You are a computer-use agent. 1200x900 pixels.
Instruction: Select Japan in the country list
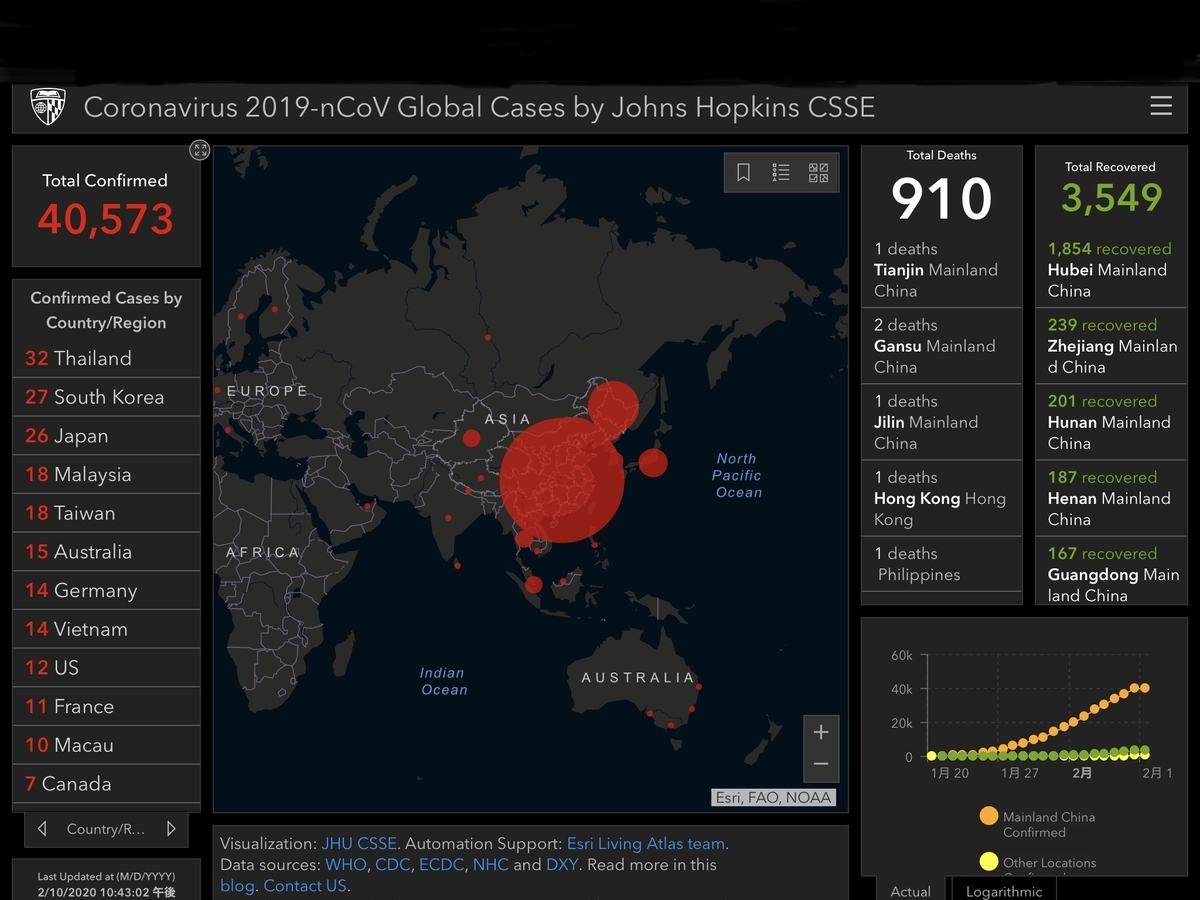(106, 436)
